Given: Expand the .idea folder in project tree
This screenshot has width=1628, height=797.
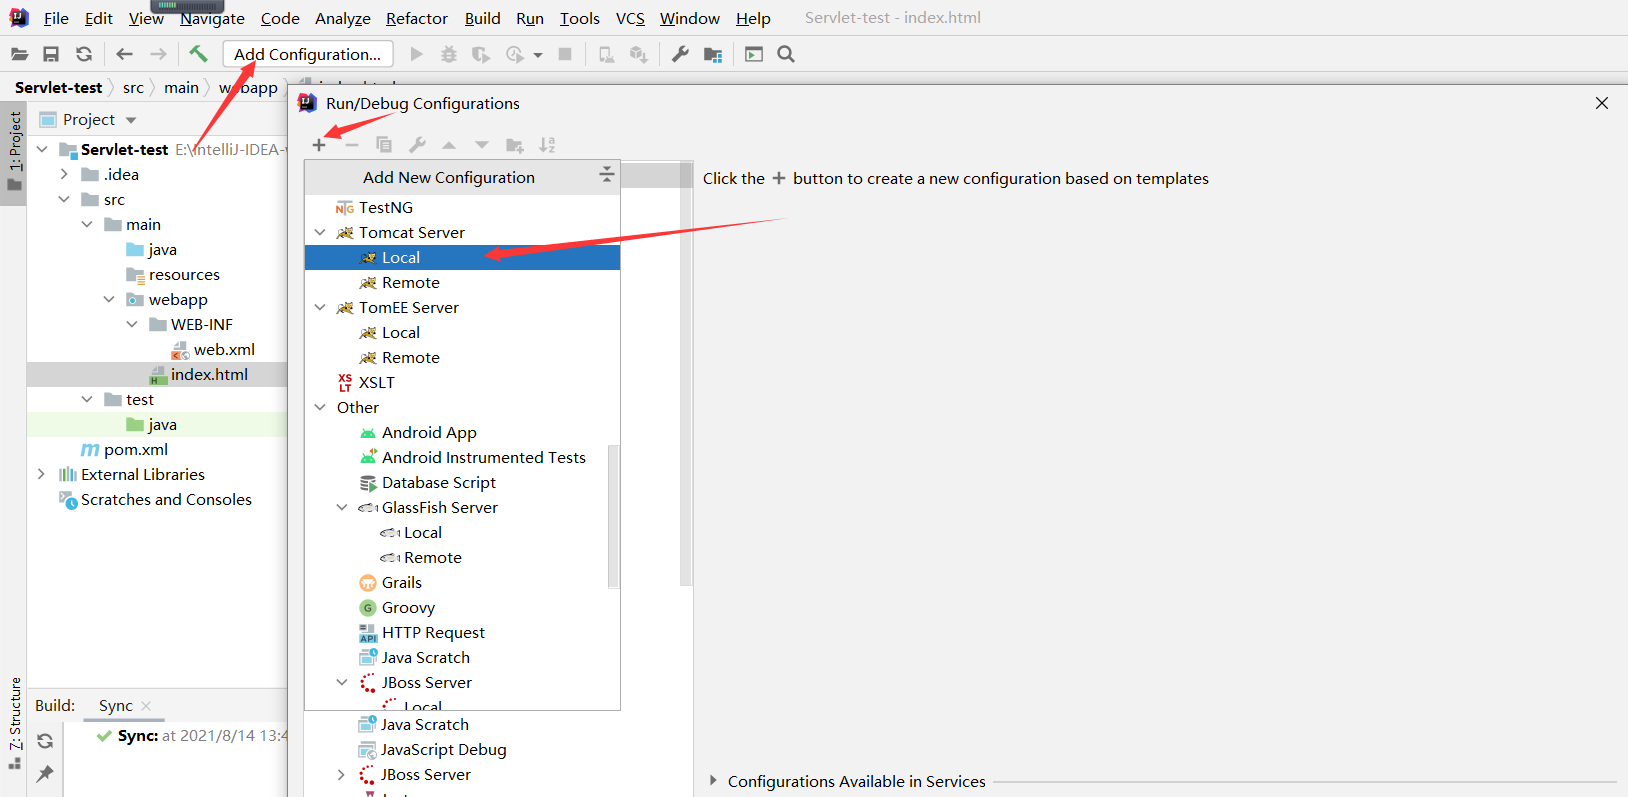Looking at the screenshot, I should click(64, 174).
